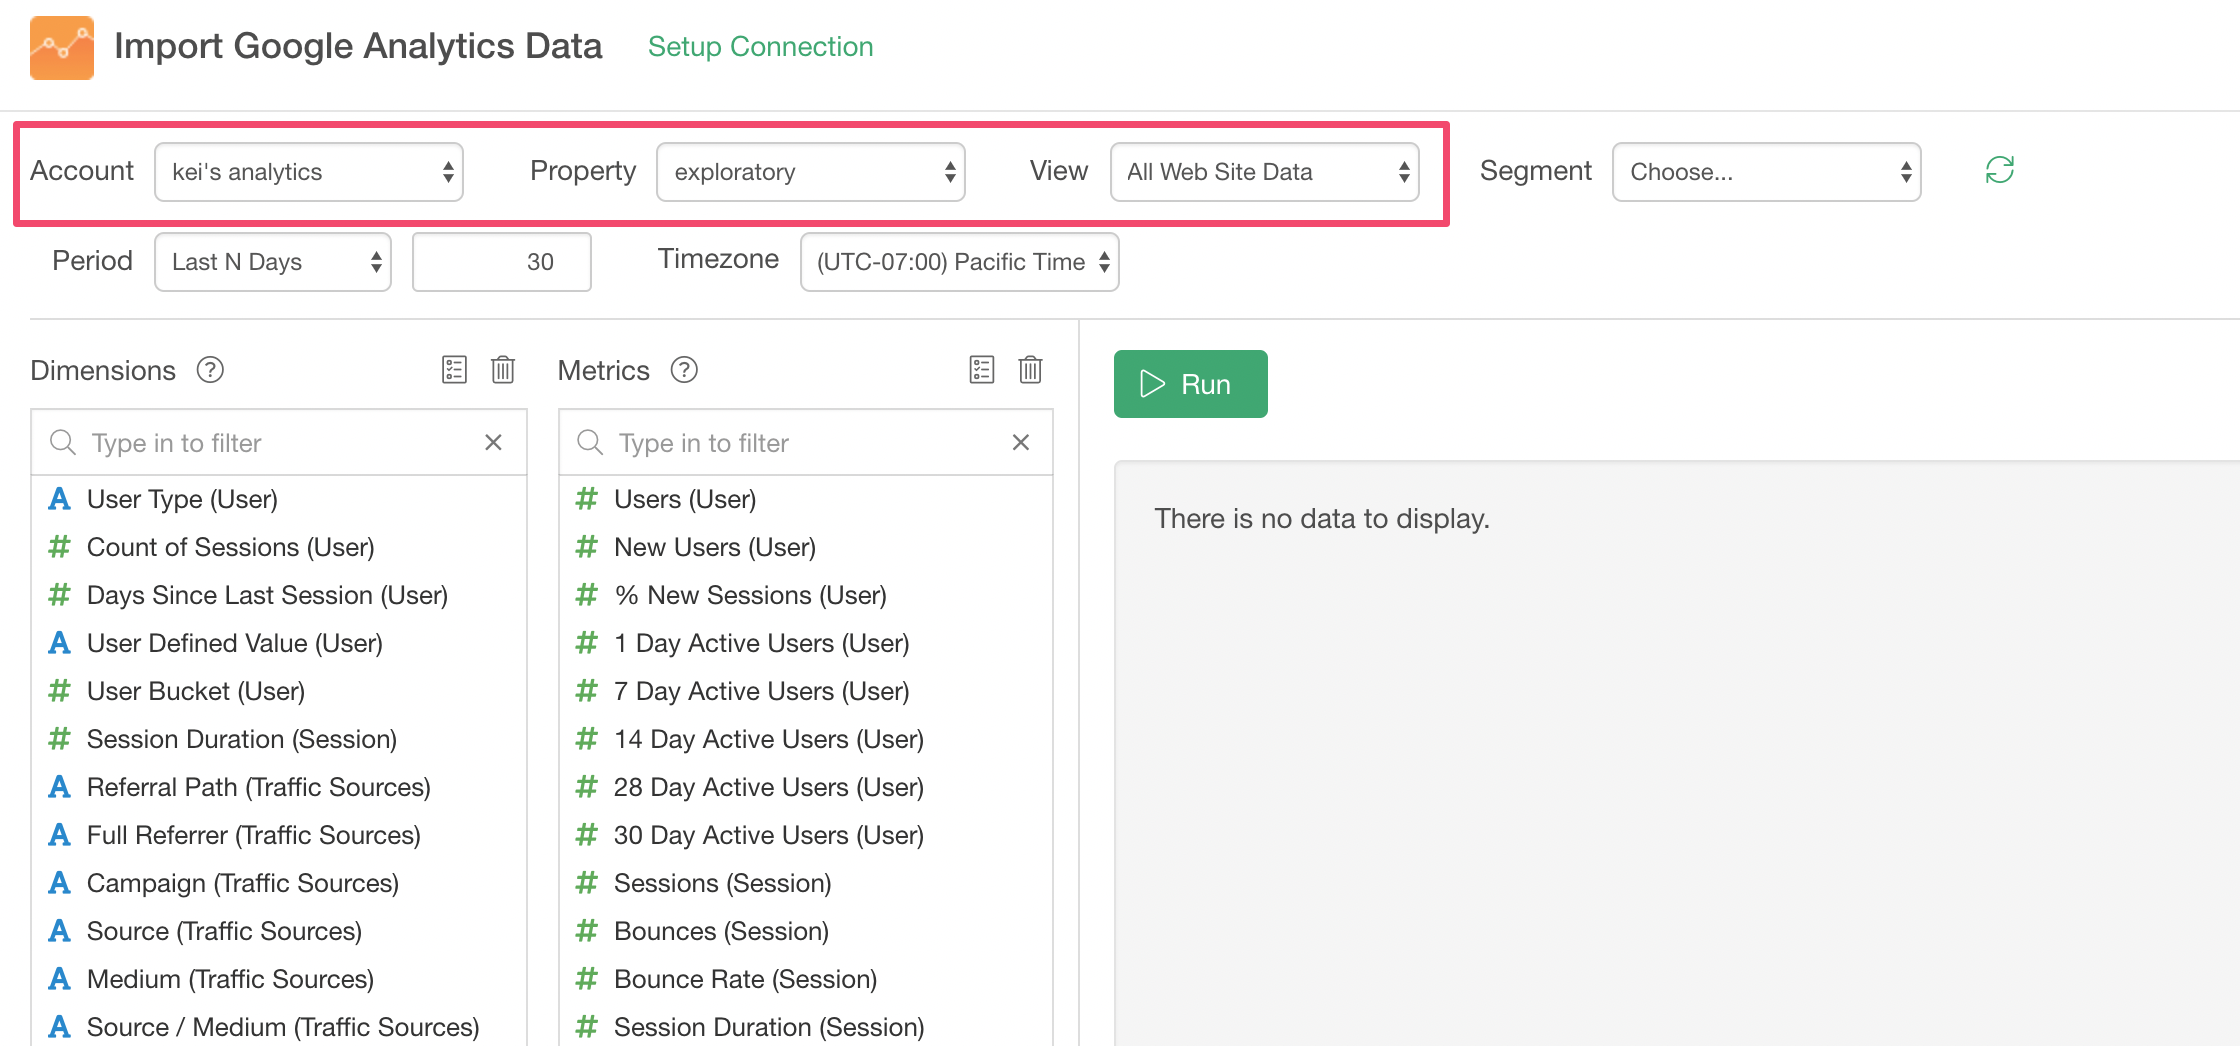Select Campaign (Traffic Sources) dimension
Image resolution: width=2240 pixels, height=1046 pixels.
(279, 883)
